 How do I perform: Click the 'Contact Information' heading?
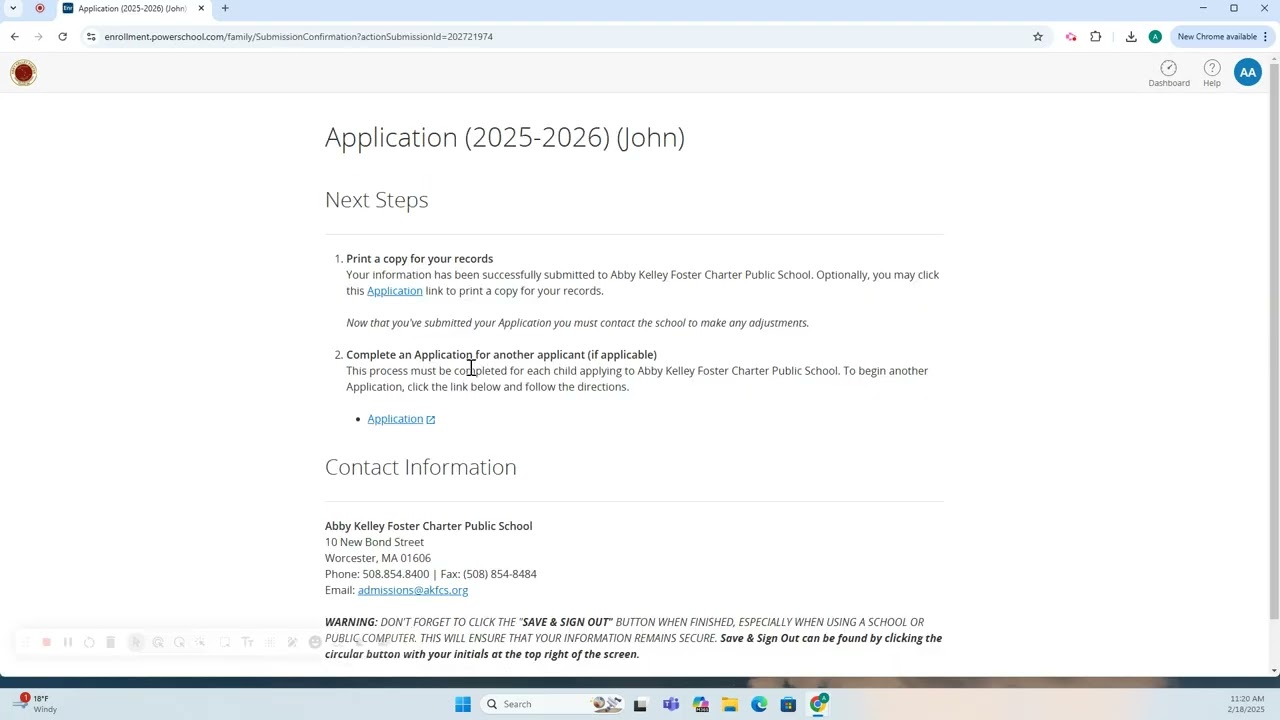point(420,467)
